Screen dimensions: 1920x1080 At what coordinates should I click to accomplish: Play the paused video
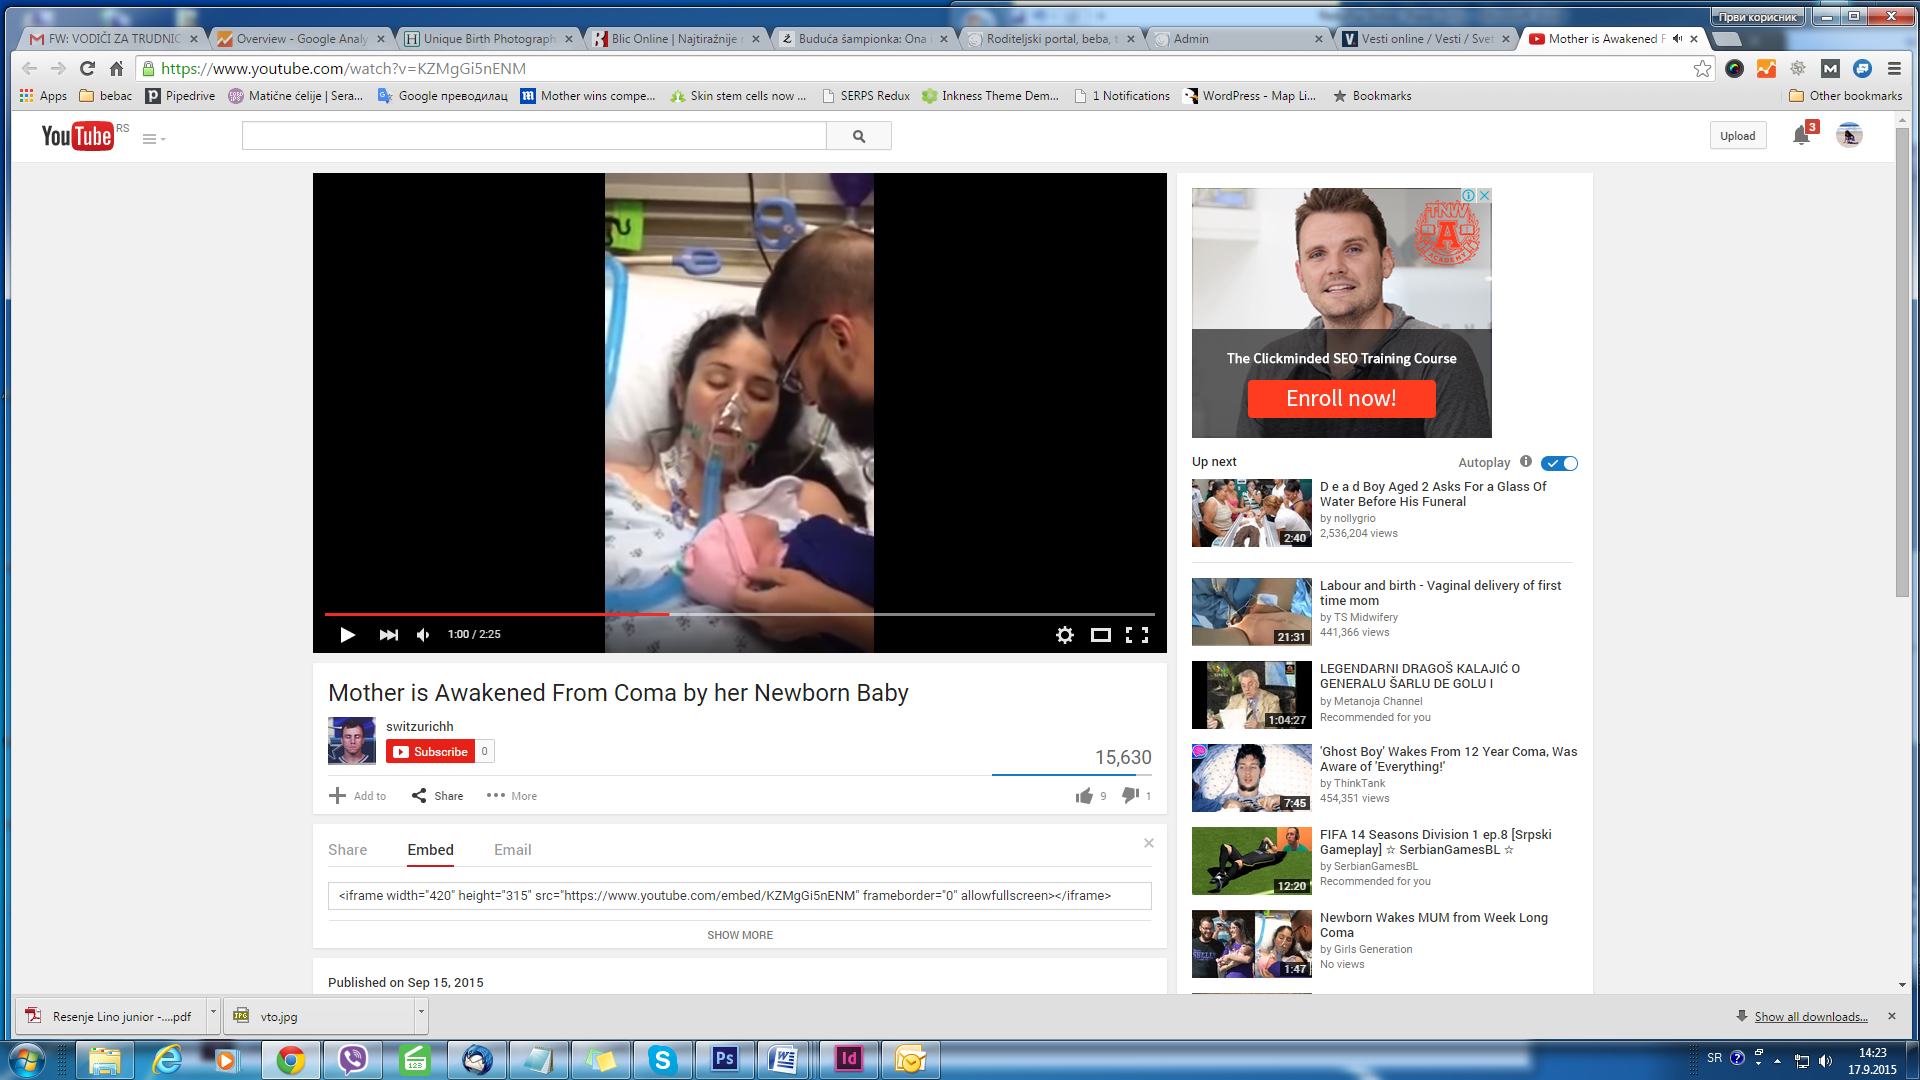(347, 635)
